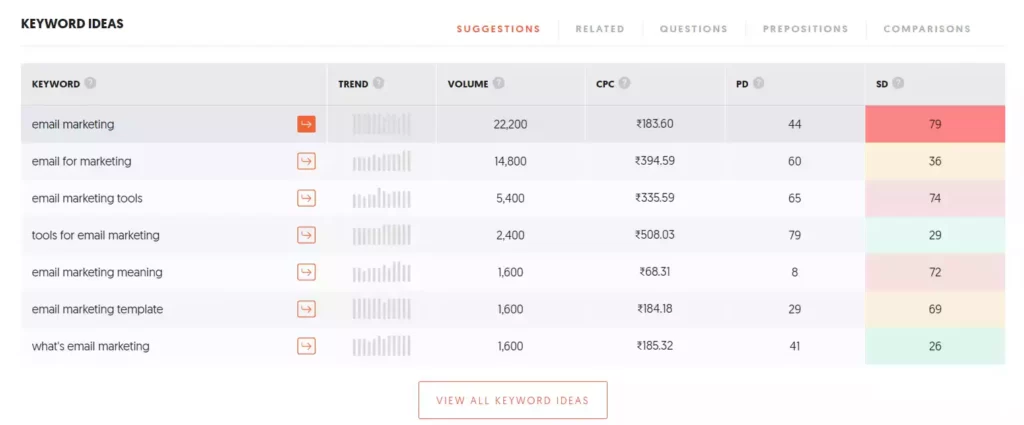
Task: Open arrow icon for 'email marketing tools'
Action: (x=306, y=198)
